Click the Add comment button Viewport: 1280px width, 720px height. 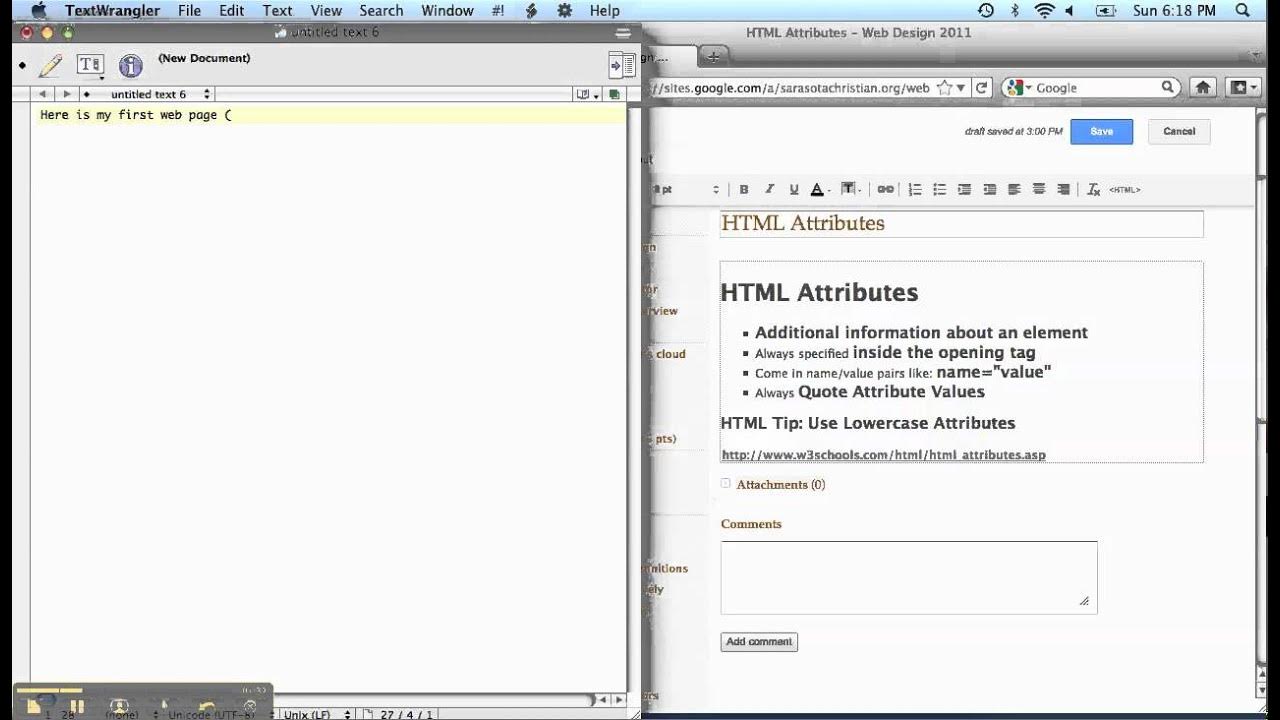[759, 642]
